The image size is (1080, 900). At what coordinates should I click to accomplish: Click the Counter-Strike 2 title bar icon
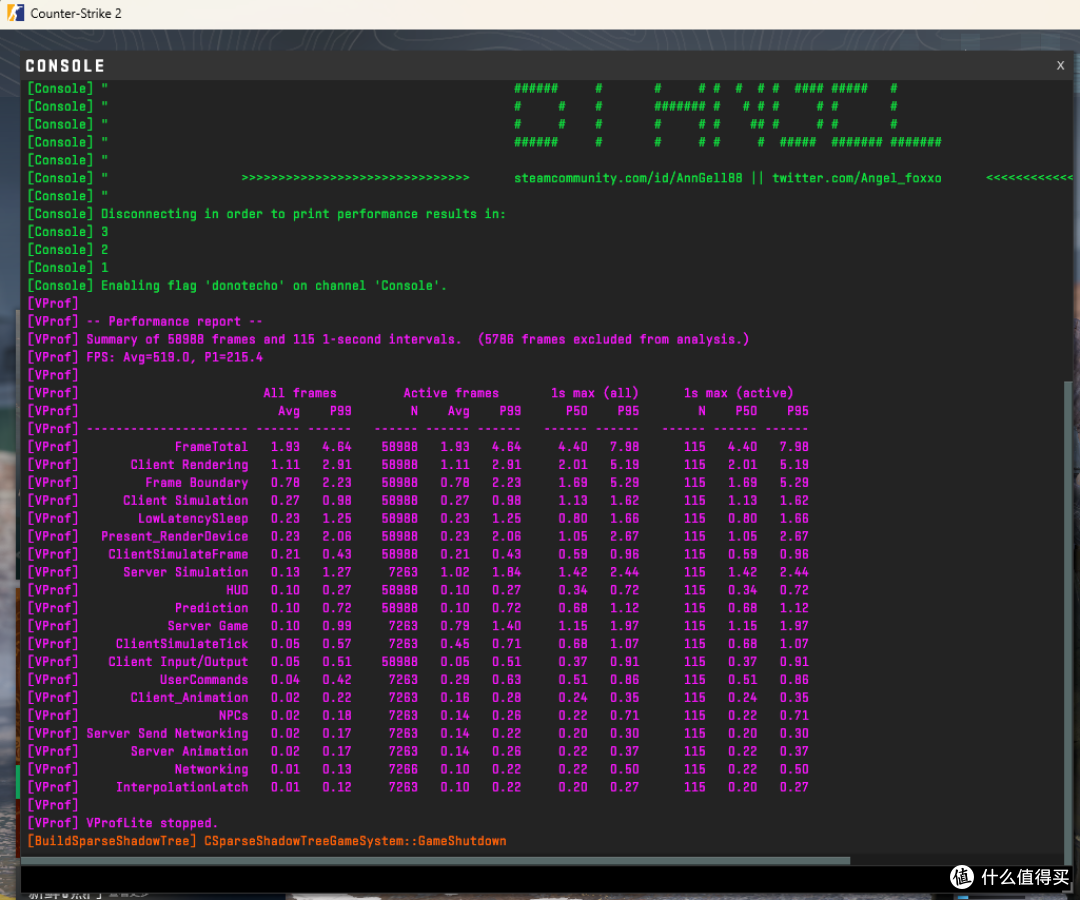pos(15,13)
